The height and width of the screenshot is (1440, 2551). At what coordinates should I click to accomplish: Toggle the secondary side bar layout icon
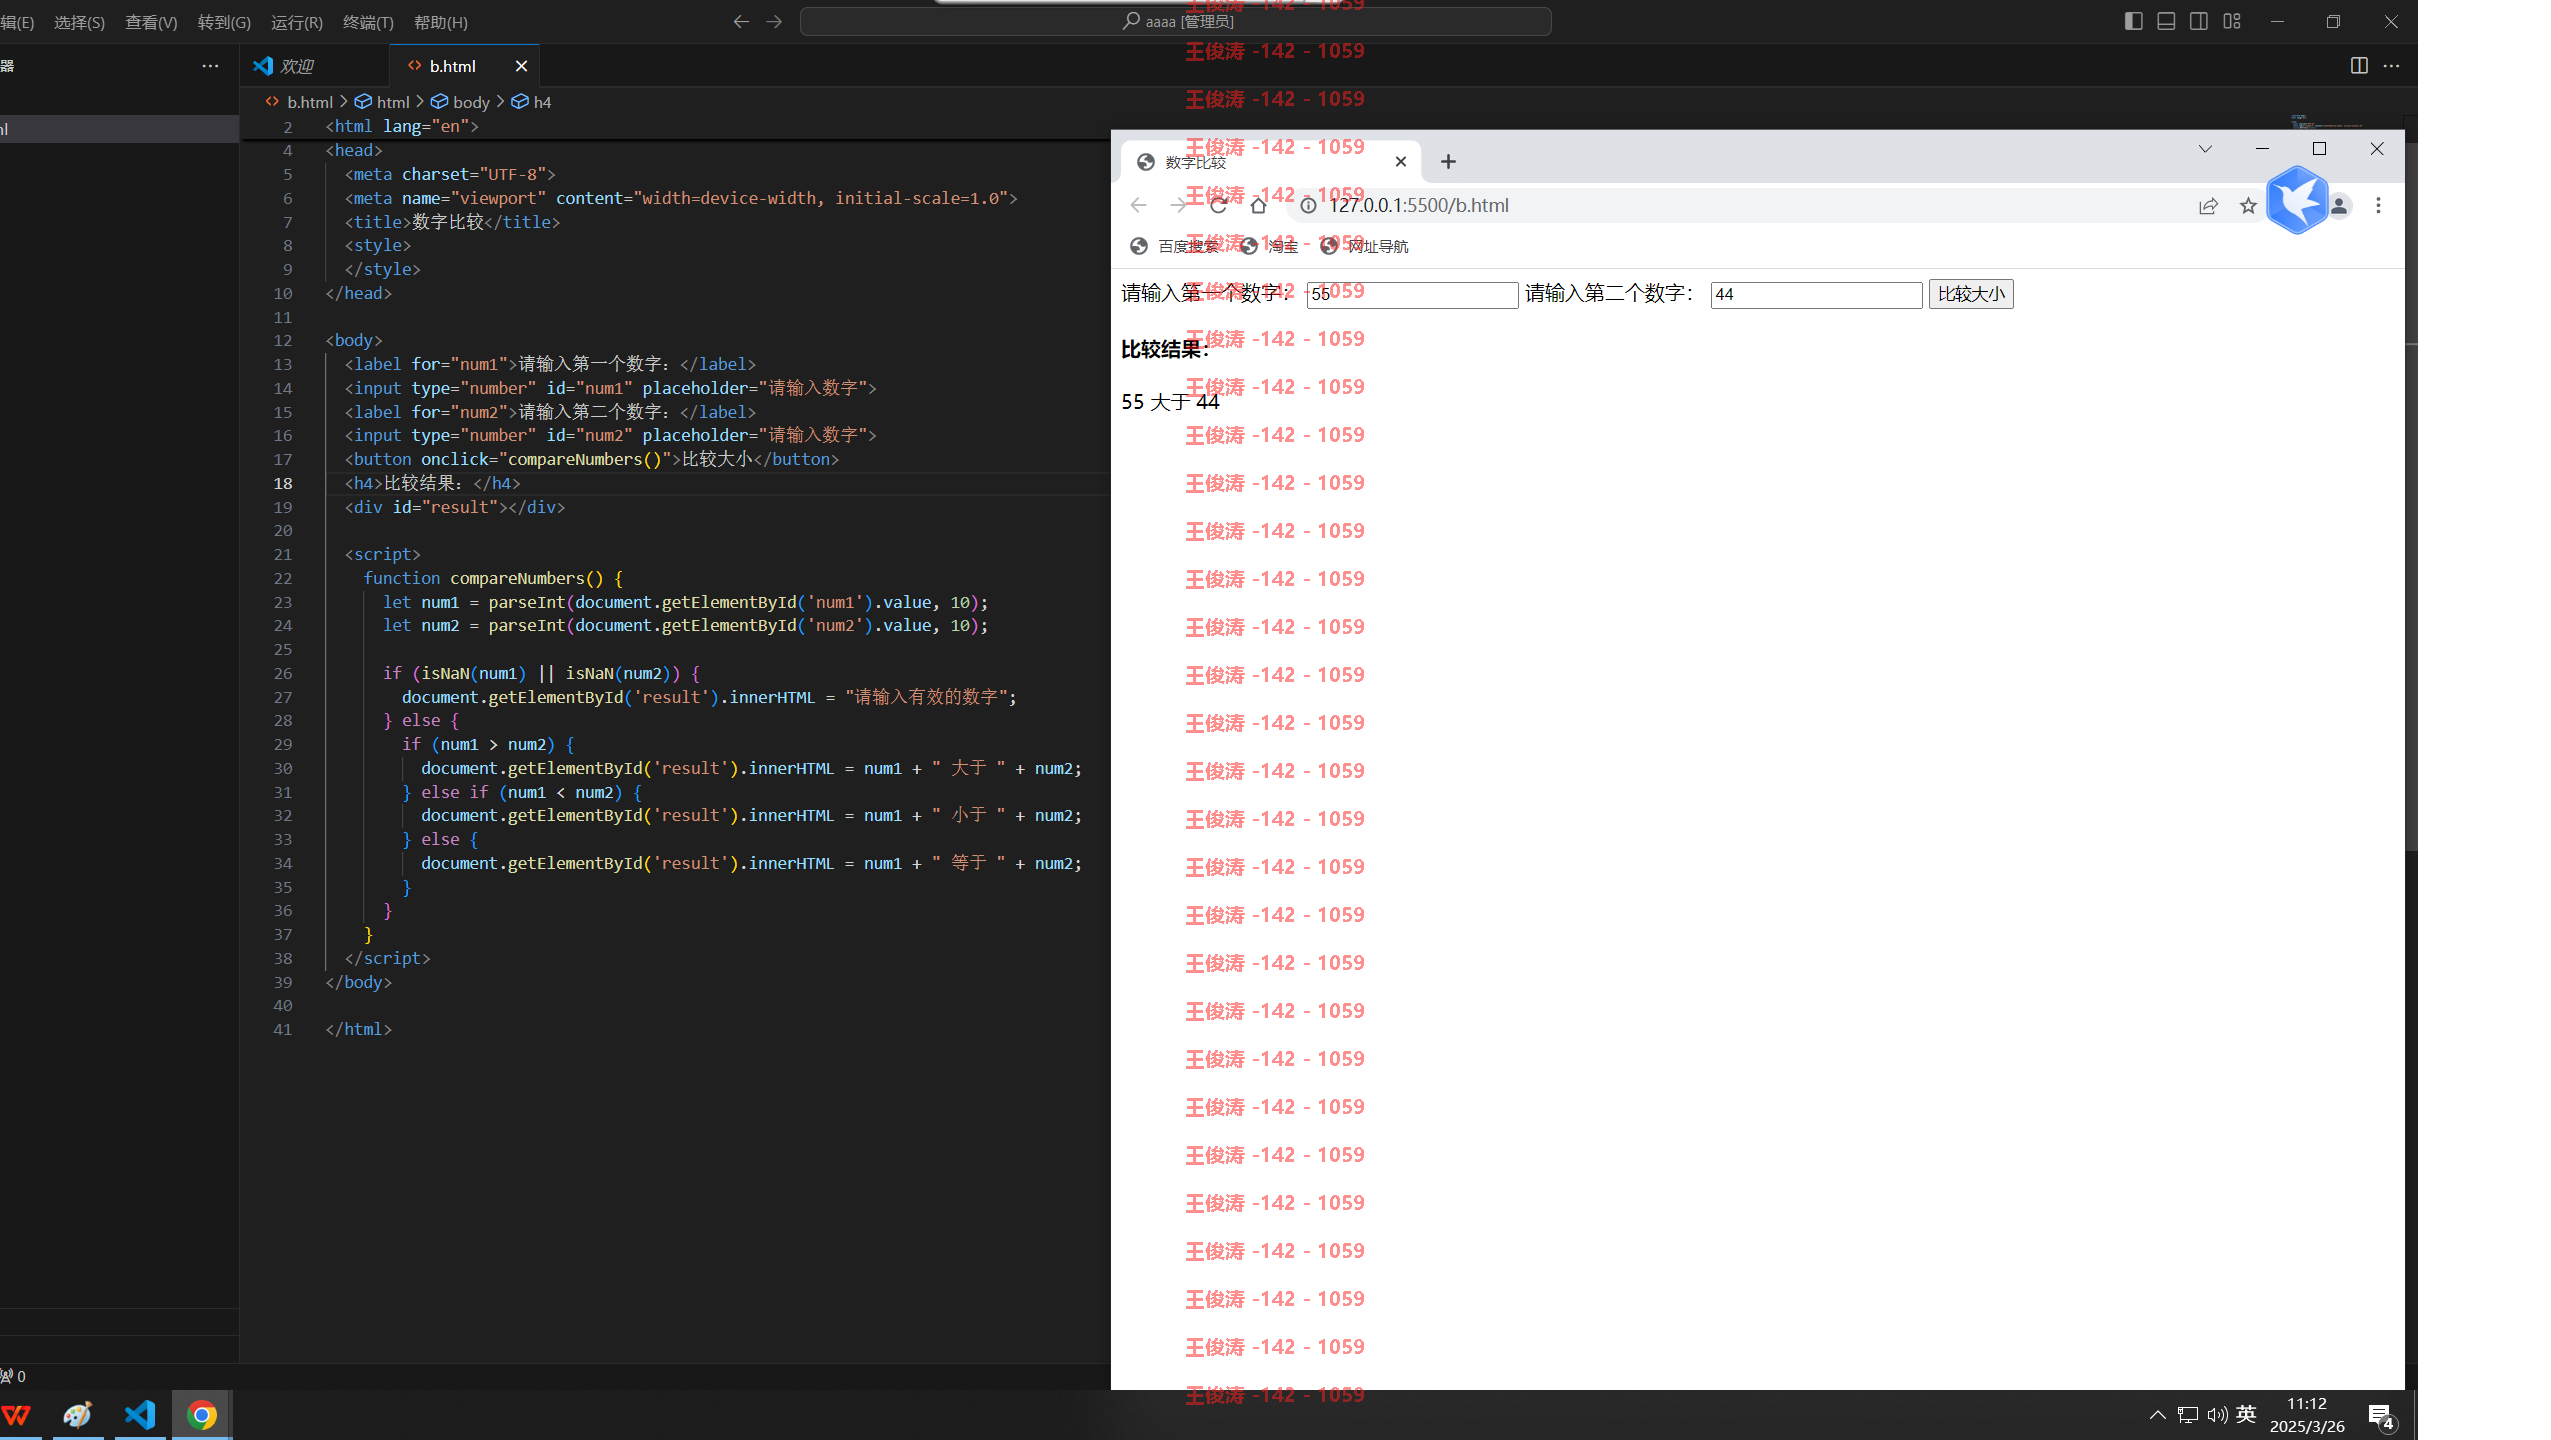coord(2199,21)
